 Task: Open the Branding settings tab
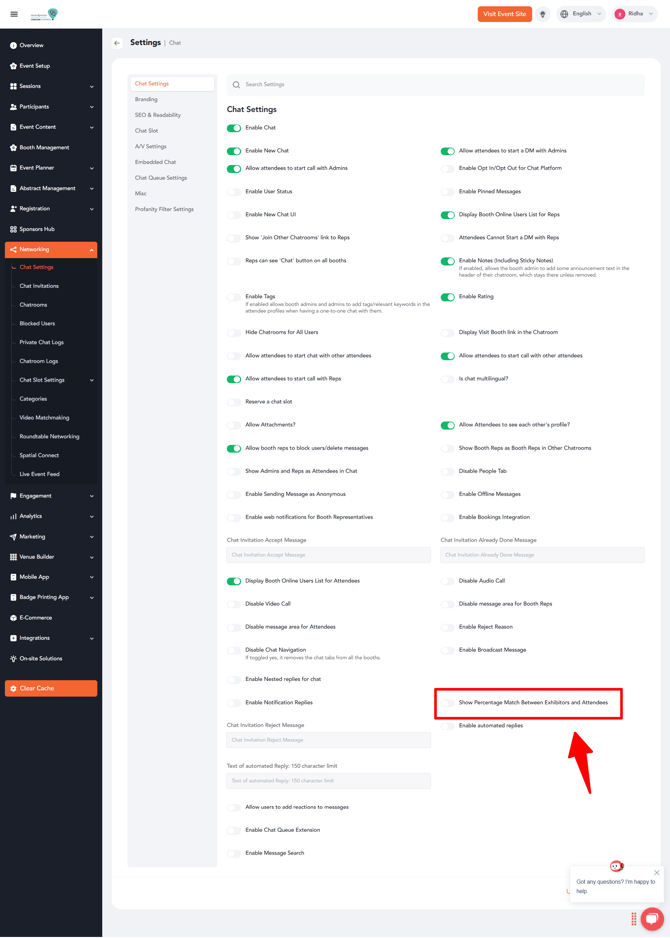(x=147, y=99)
